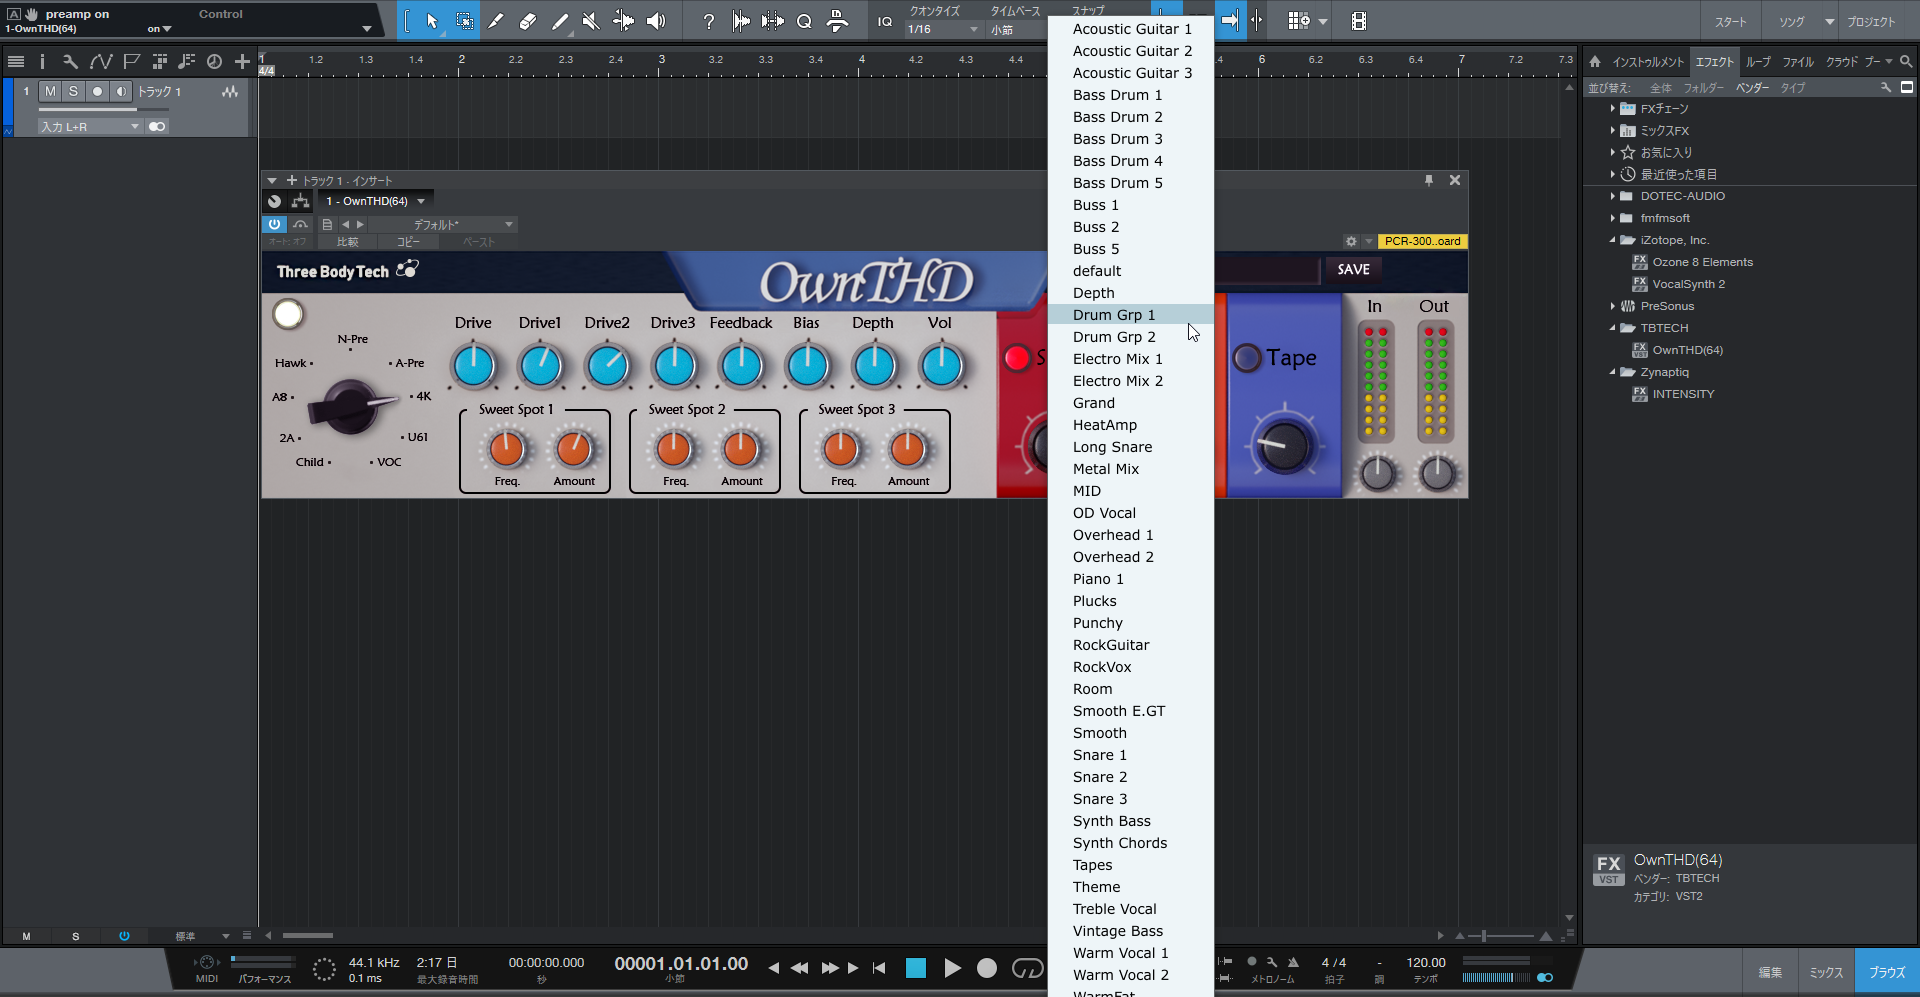Open the quantize 1/16 dropdown

pyautogui.click(x=944, y=30)
